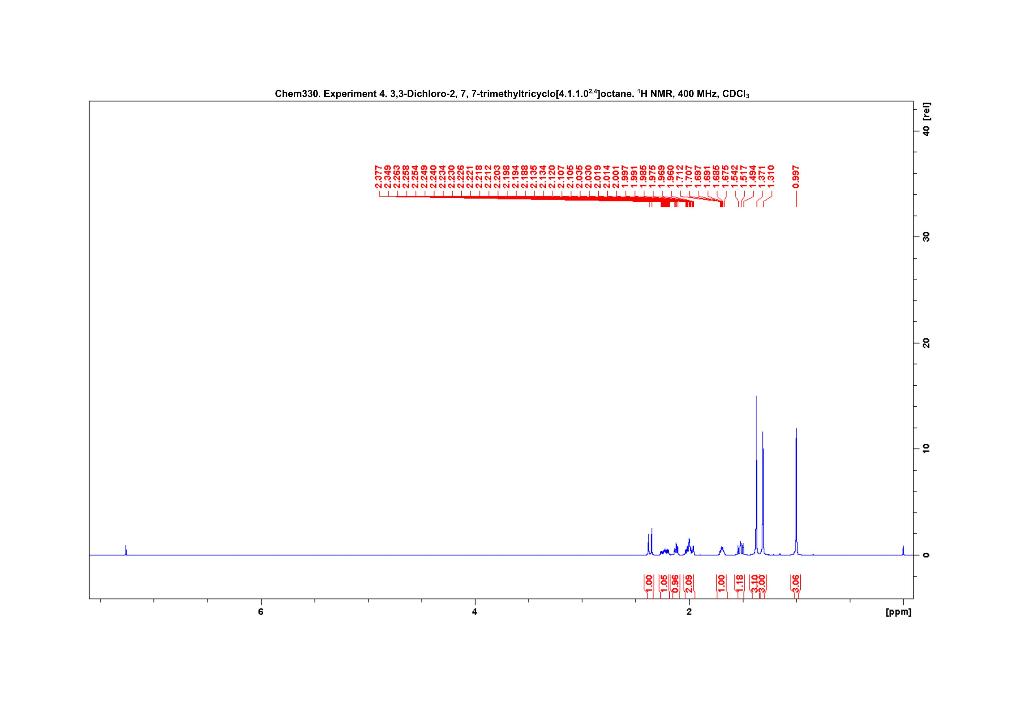Select the integral value 2.09

click(690, 582)
